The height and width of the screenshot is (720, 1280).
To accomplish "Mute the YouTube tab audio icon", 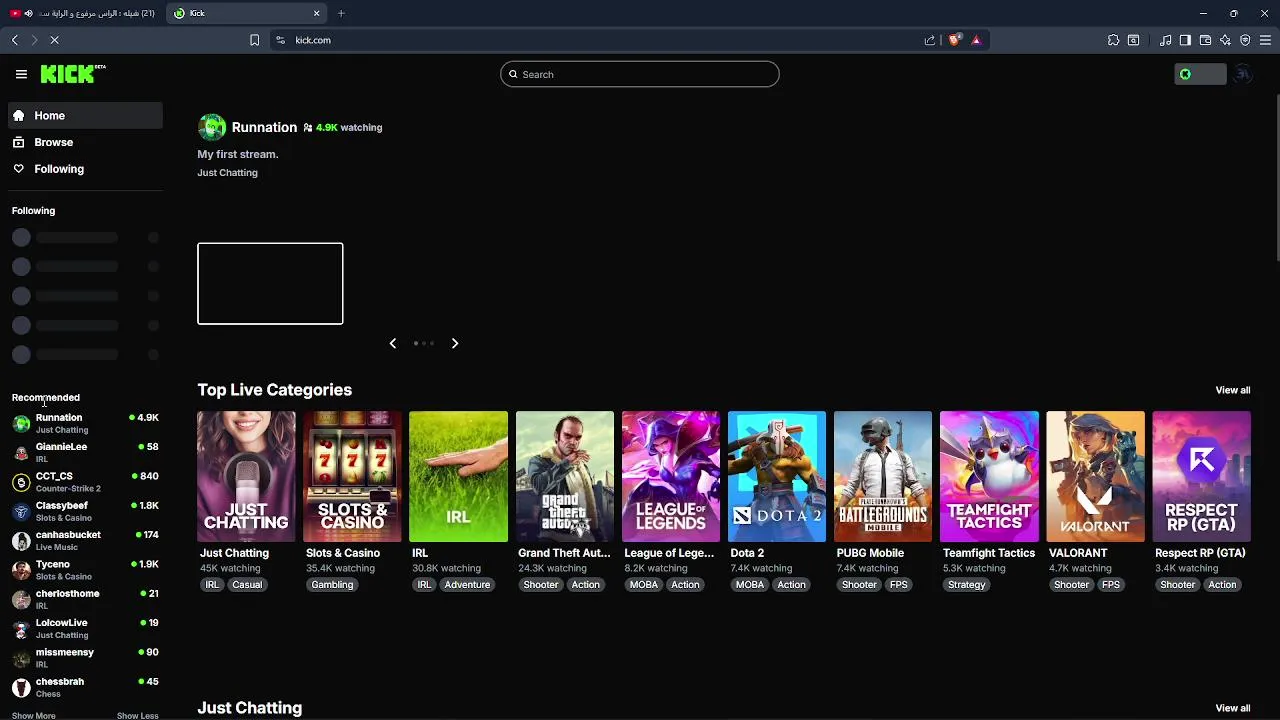I will [x=28, y=13].
